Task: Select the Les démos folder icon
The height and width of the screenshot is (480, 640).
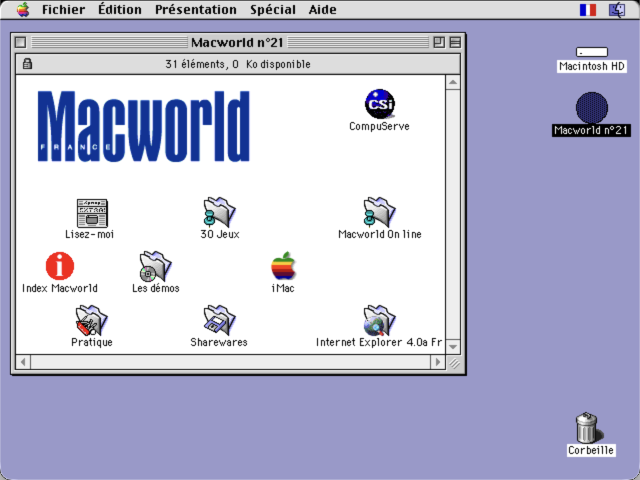Action: [156, 267]
